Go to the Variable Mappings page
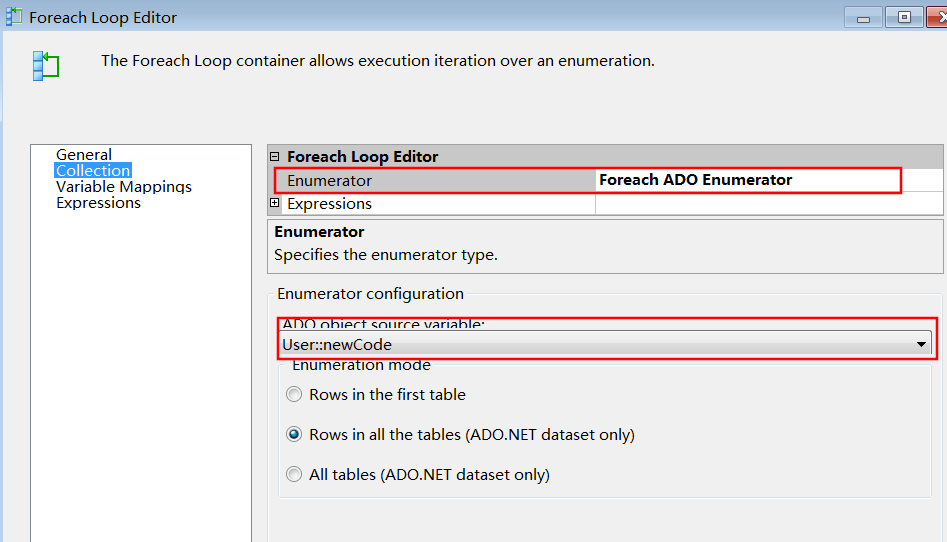The width and height of the screenshot is (947, 542). (124, 187)
